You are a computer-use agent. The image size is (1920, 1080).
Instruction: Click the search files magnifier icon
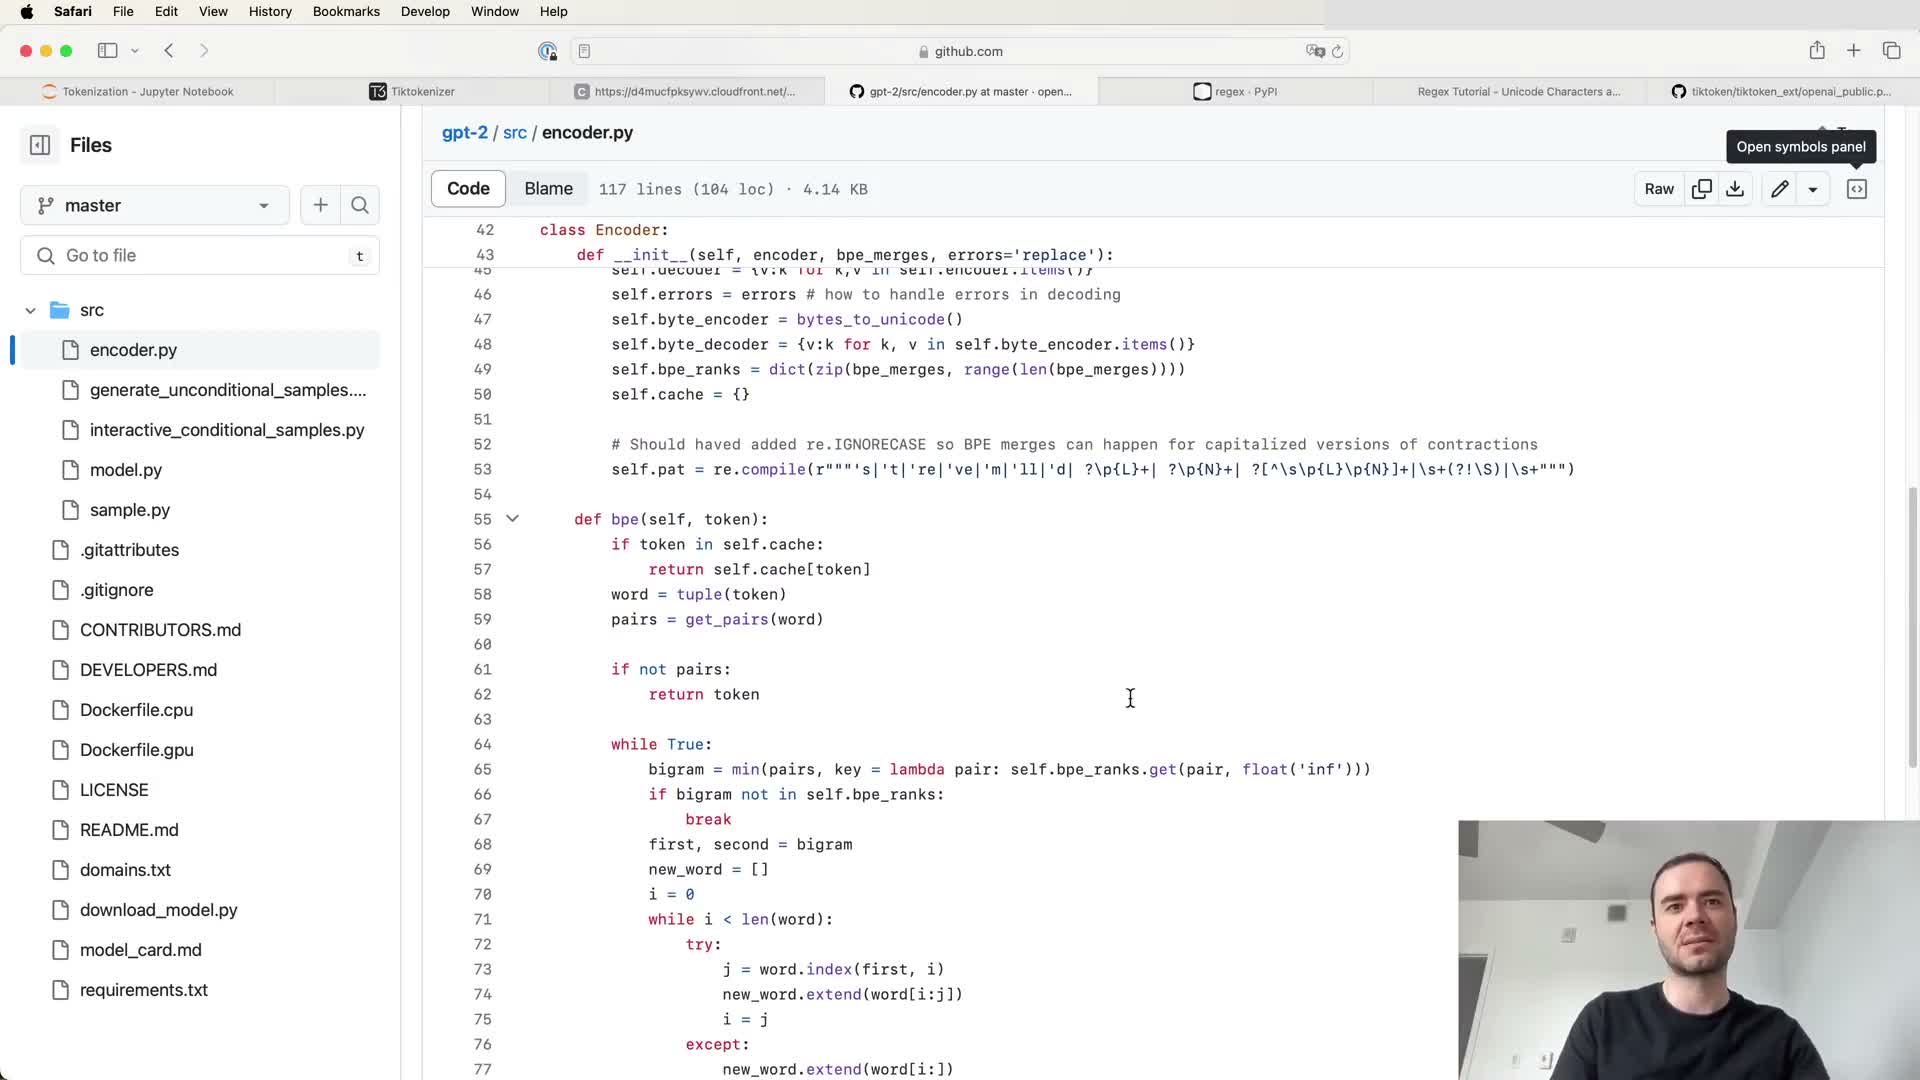[360, 205]
